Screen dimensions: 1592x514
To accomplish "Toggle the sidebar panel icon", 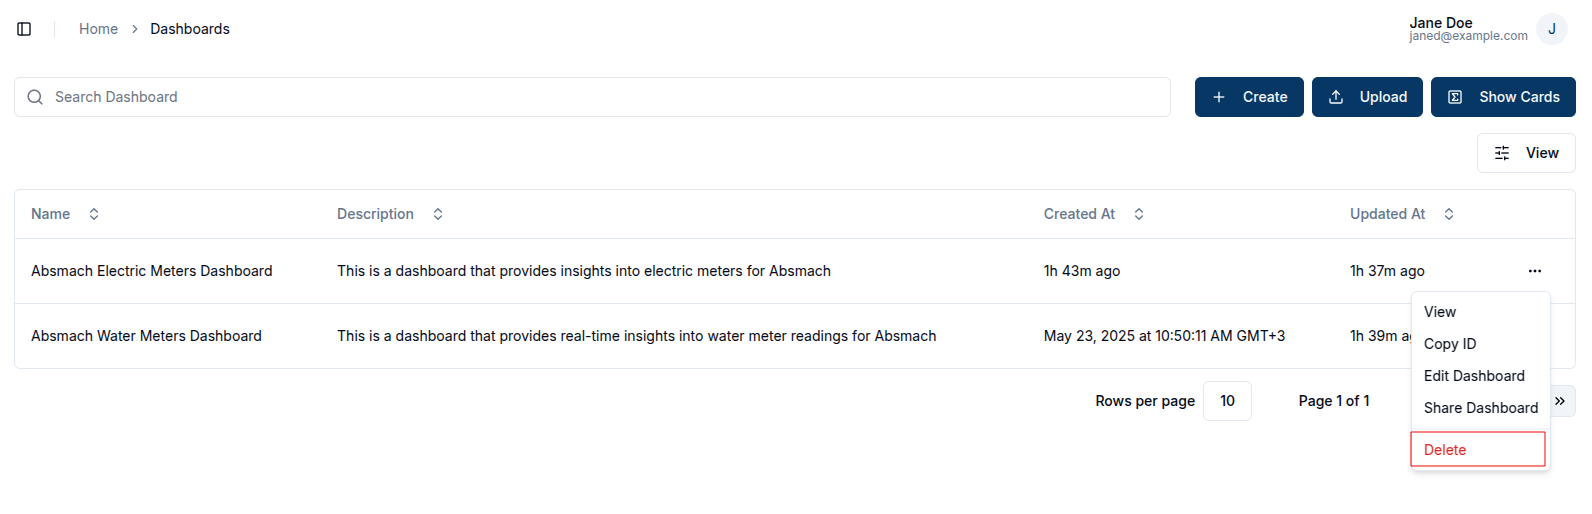I will point(24,29).
